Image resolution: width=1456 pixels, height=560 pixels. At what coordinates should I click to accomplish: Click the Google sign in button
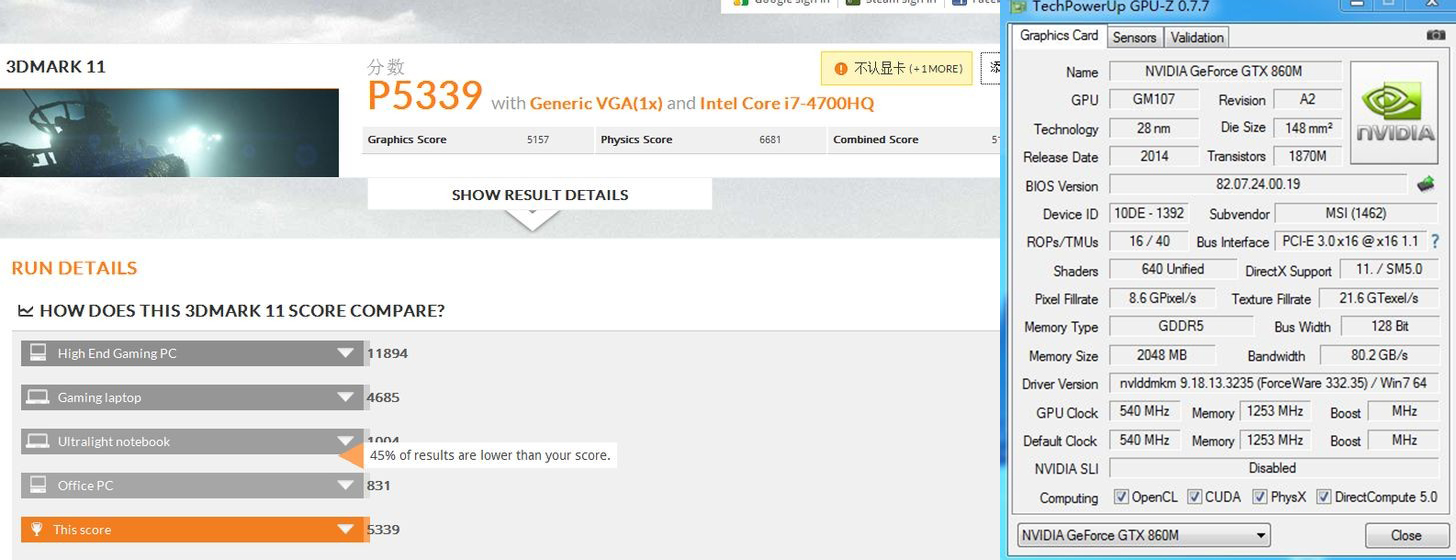click(x=781, y=4)
